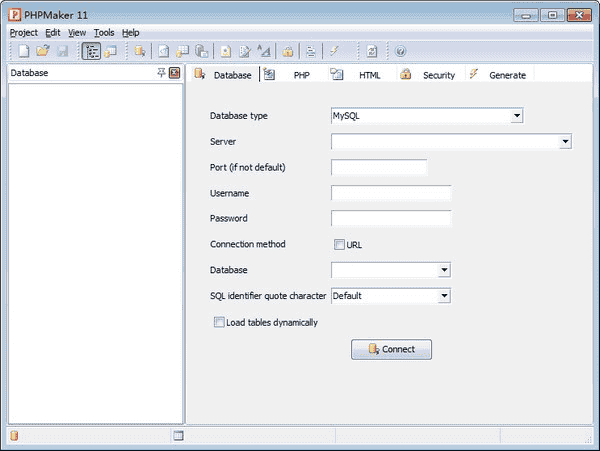Open SQL identifier quote character dropdown
The height and width of the screenshot is (451, 600).
point(444,296)
